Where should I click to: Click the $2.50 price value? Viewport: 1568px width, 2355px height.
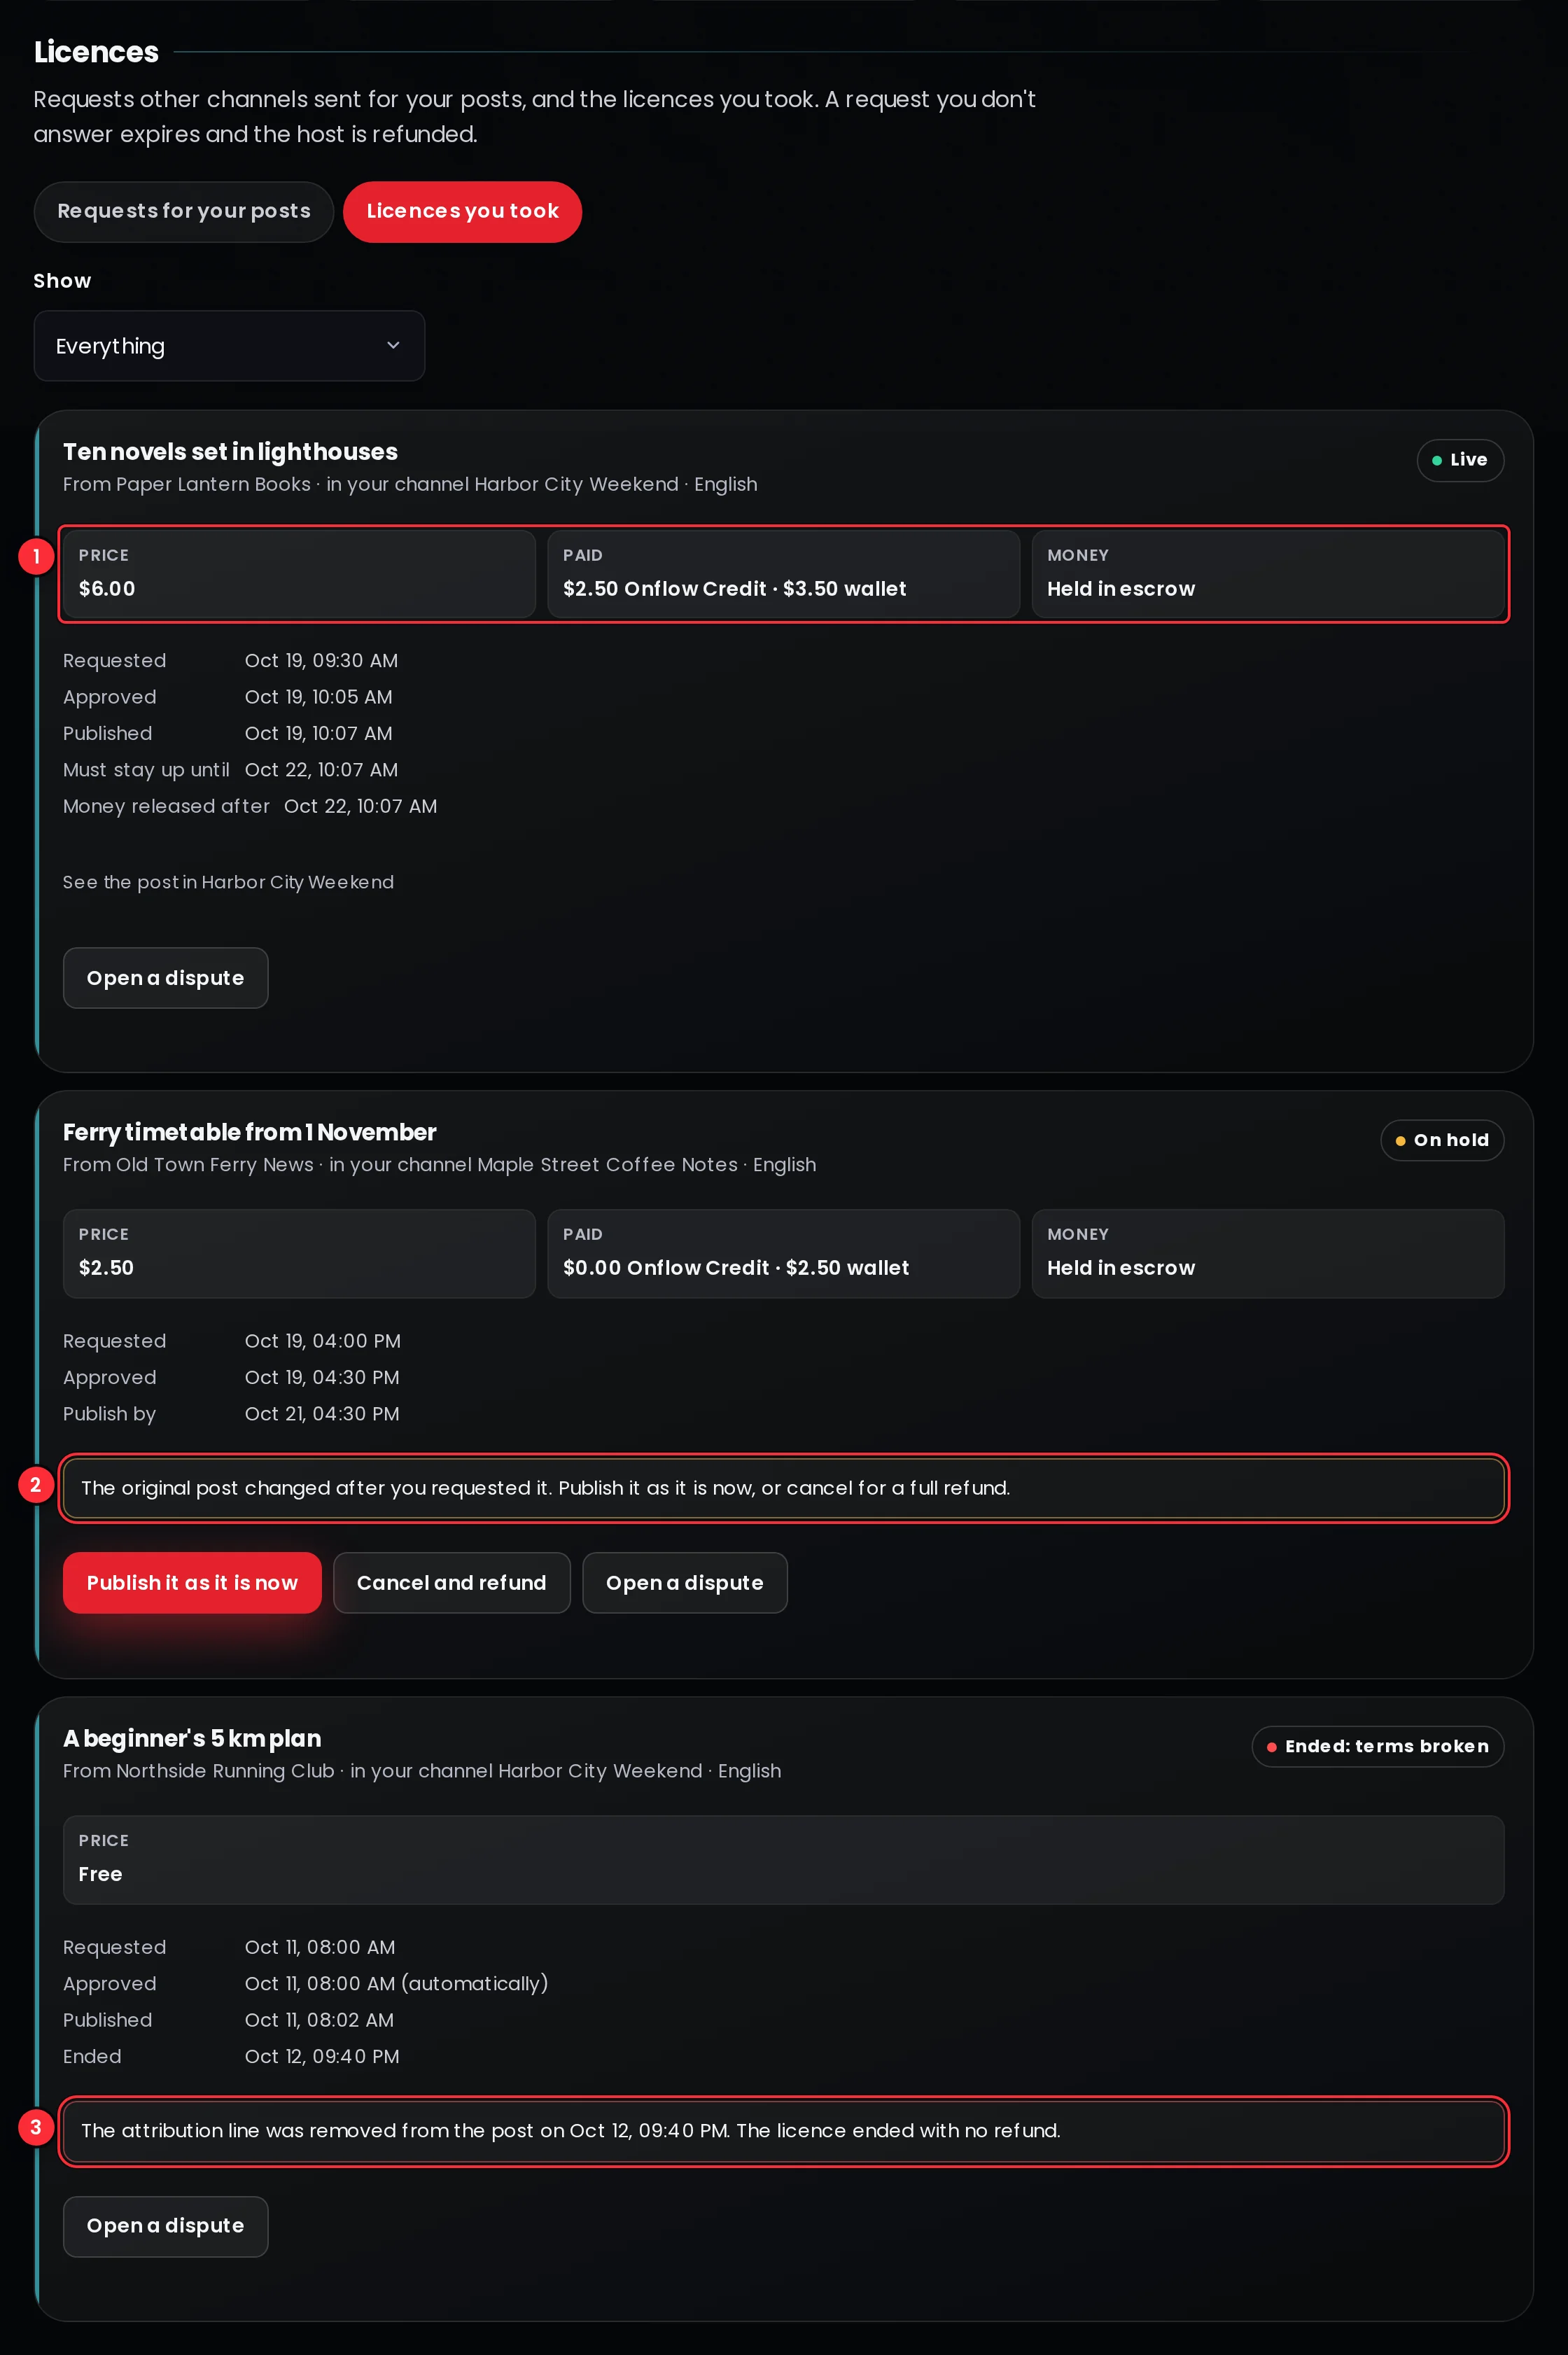tap(106, 1267)
